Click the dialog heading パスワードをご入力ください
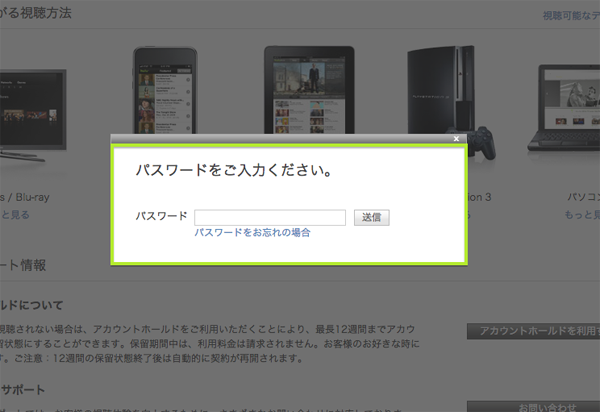This screenshot has width=600, height=412. (x=234, y=171)
